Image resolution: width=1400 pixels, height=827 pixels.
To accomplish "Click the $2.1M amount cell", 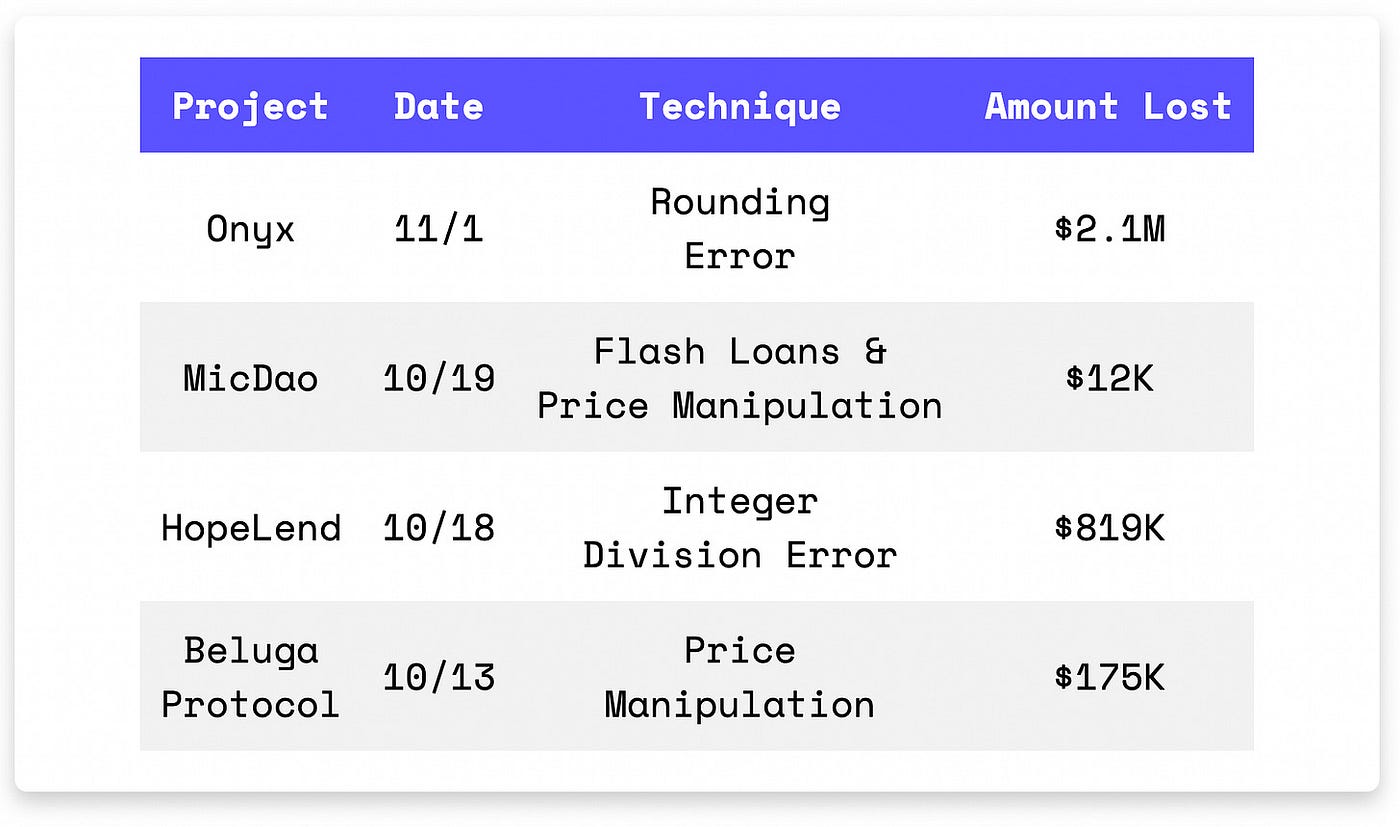I will [1109, 229].
